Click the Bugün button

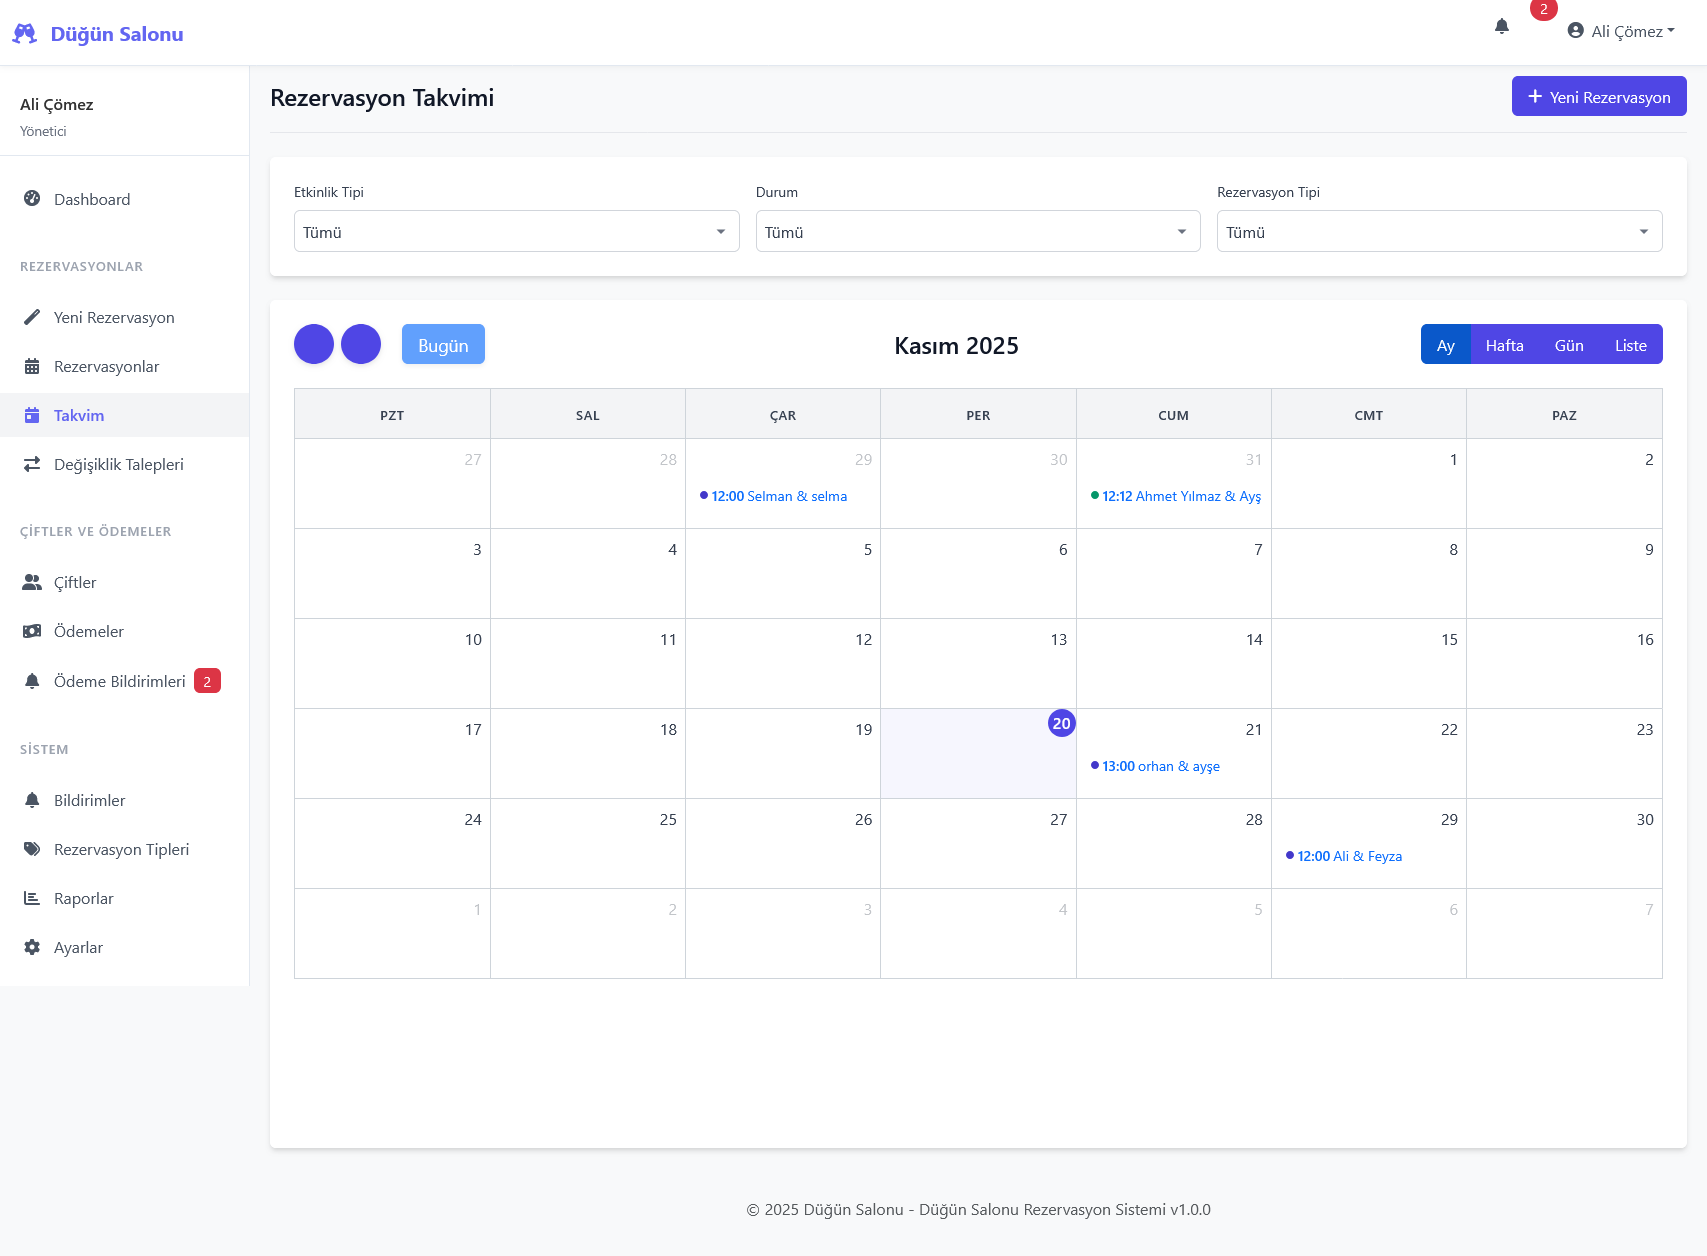click(x=443, y=345)
